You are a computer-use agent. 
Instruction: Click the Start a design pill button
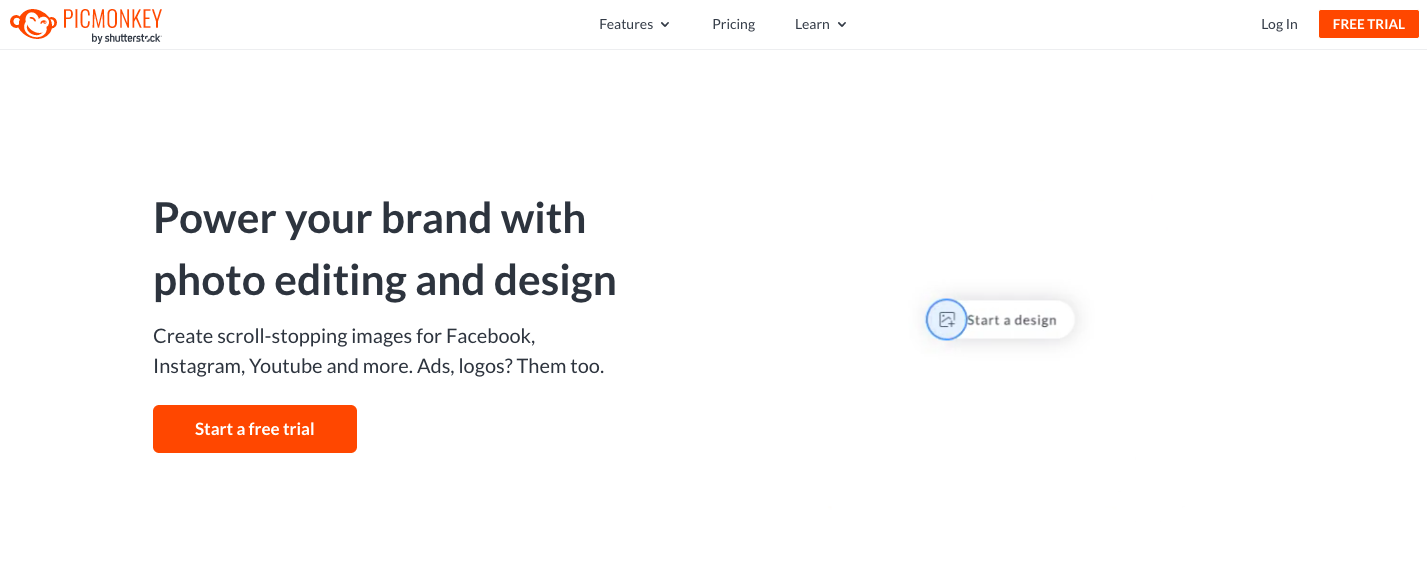tap(1000, 320)
